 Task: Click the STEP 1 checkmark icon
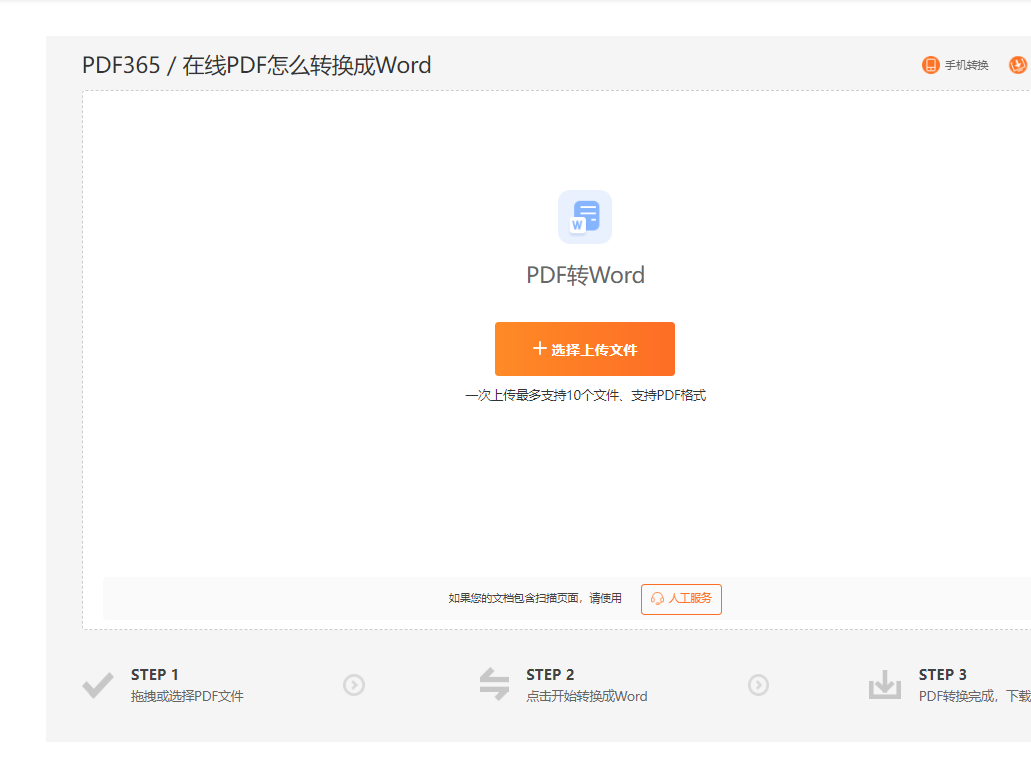tap(98, 685)
